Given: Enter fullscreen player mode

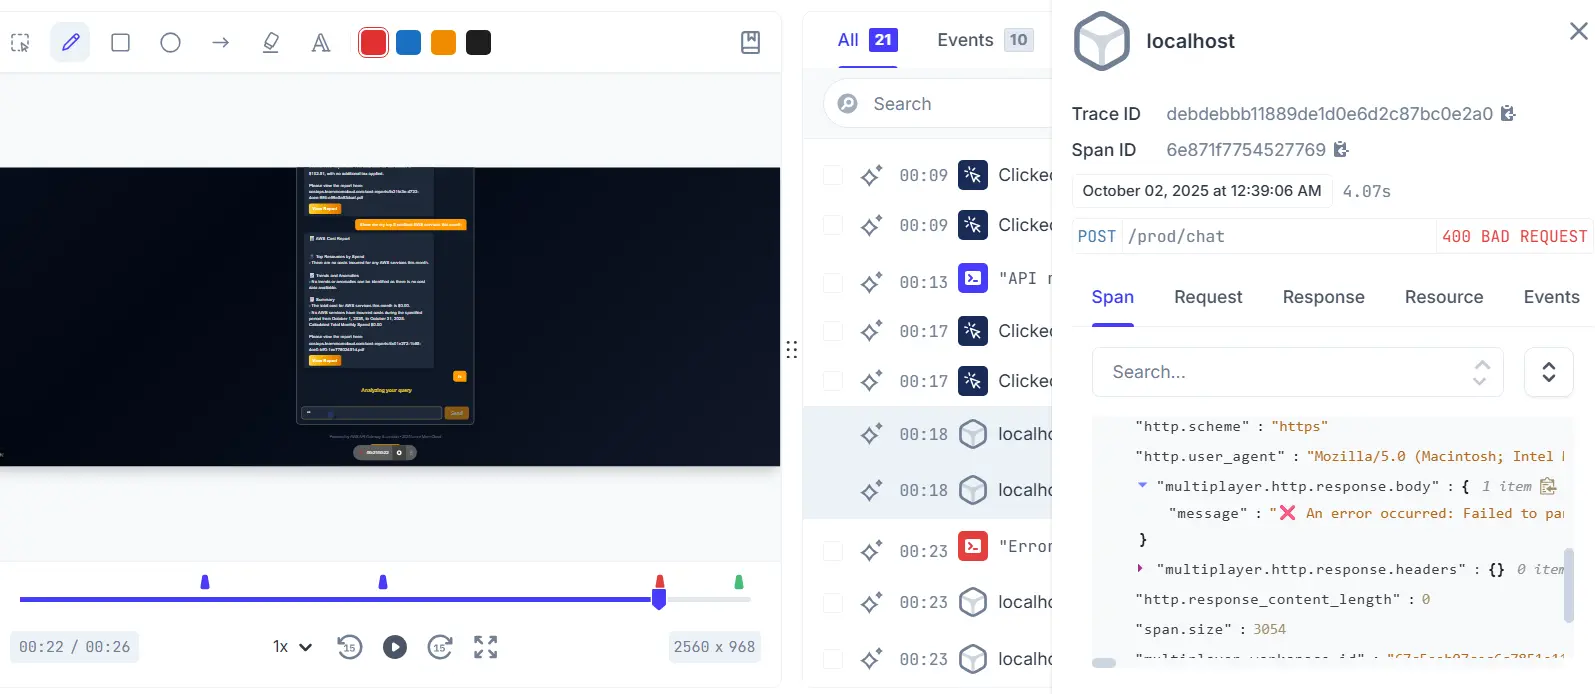Looking at the screenshot, I should click(486, 647).
